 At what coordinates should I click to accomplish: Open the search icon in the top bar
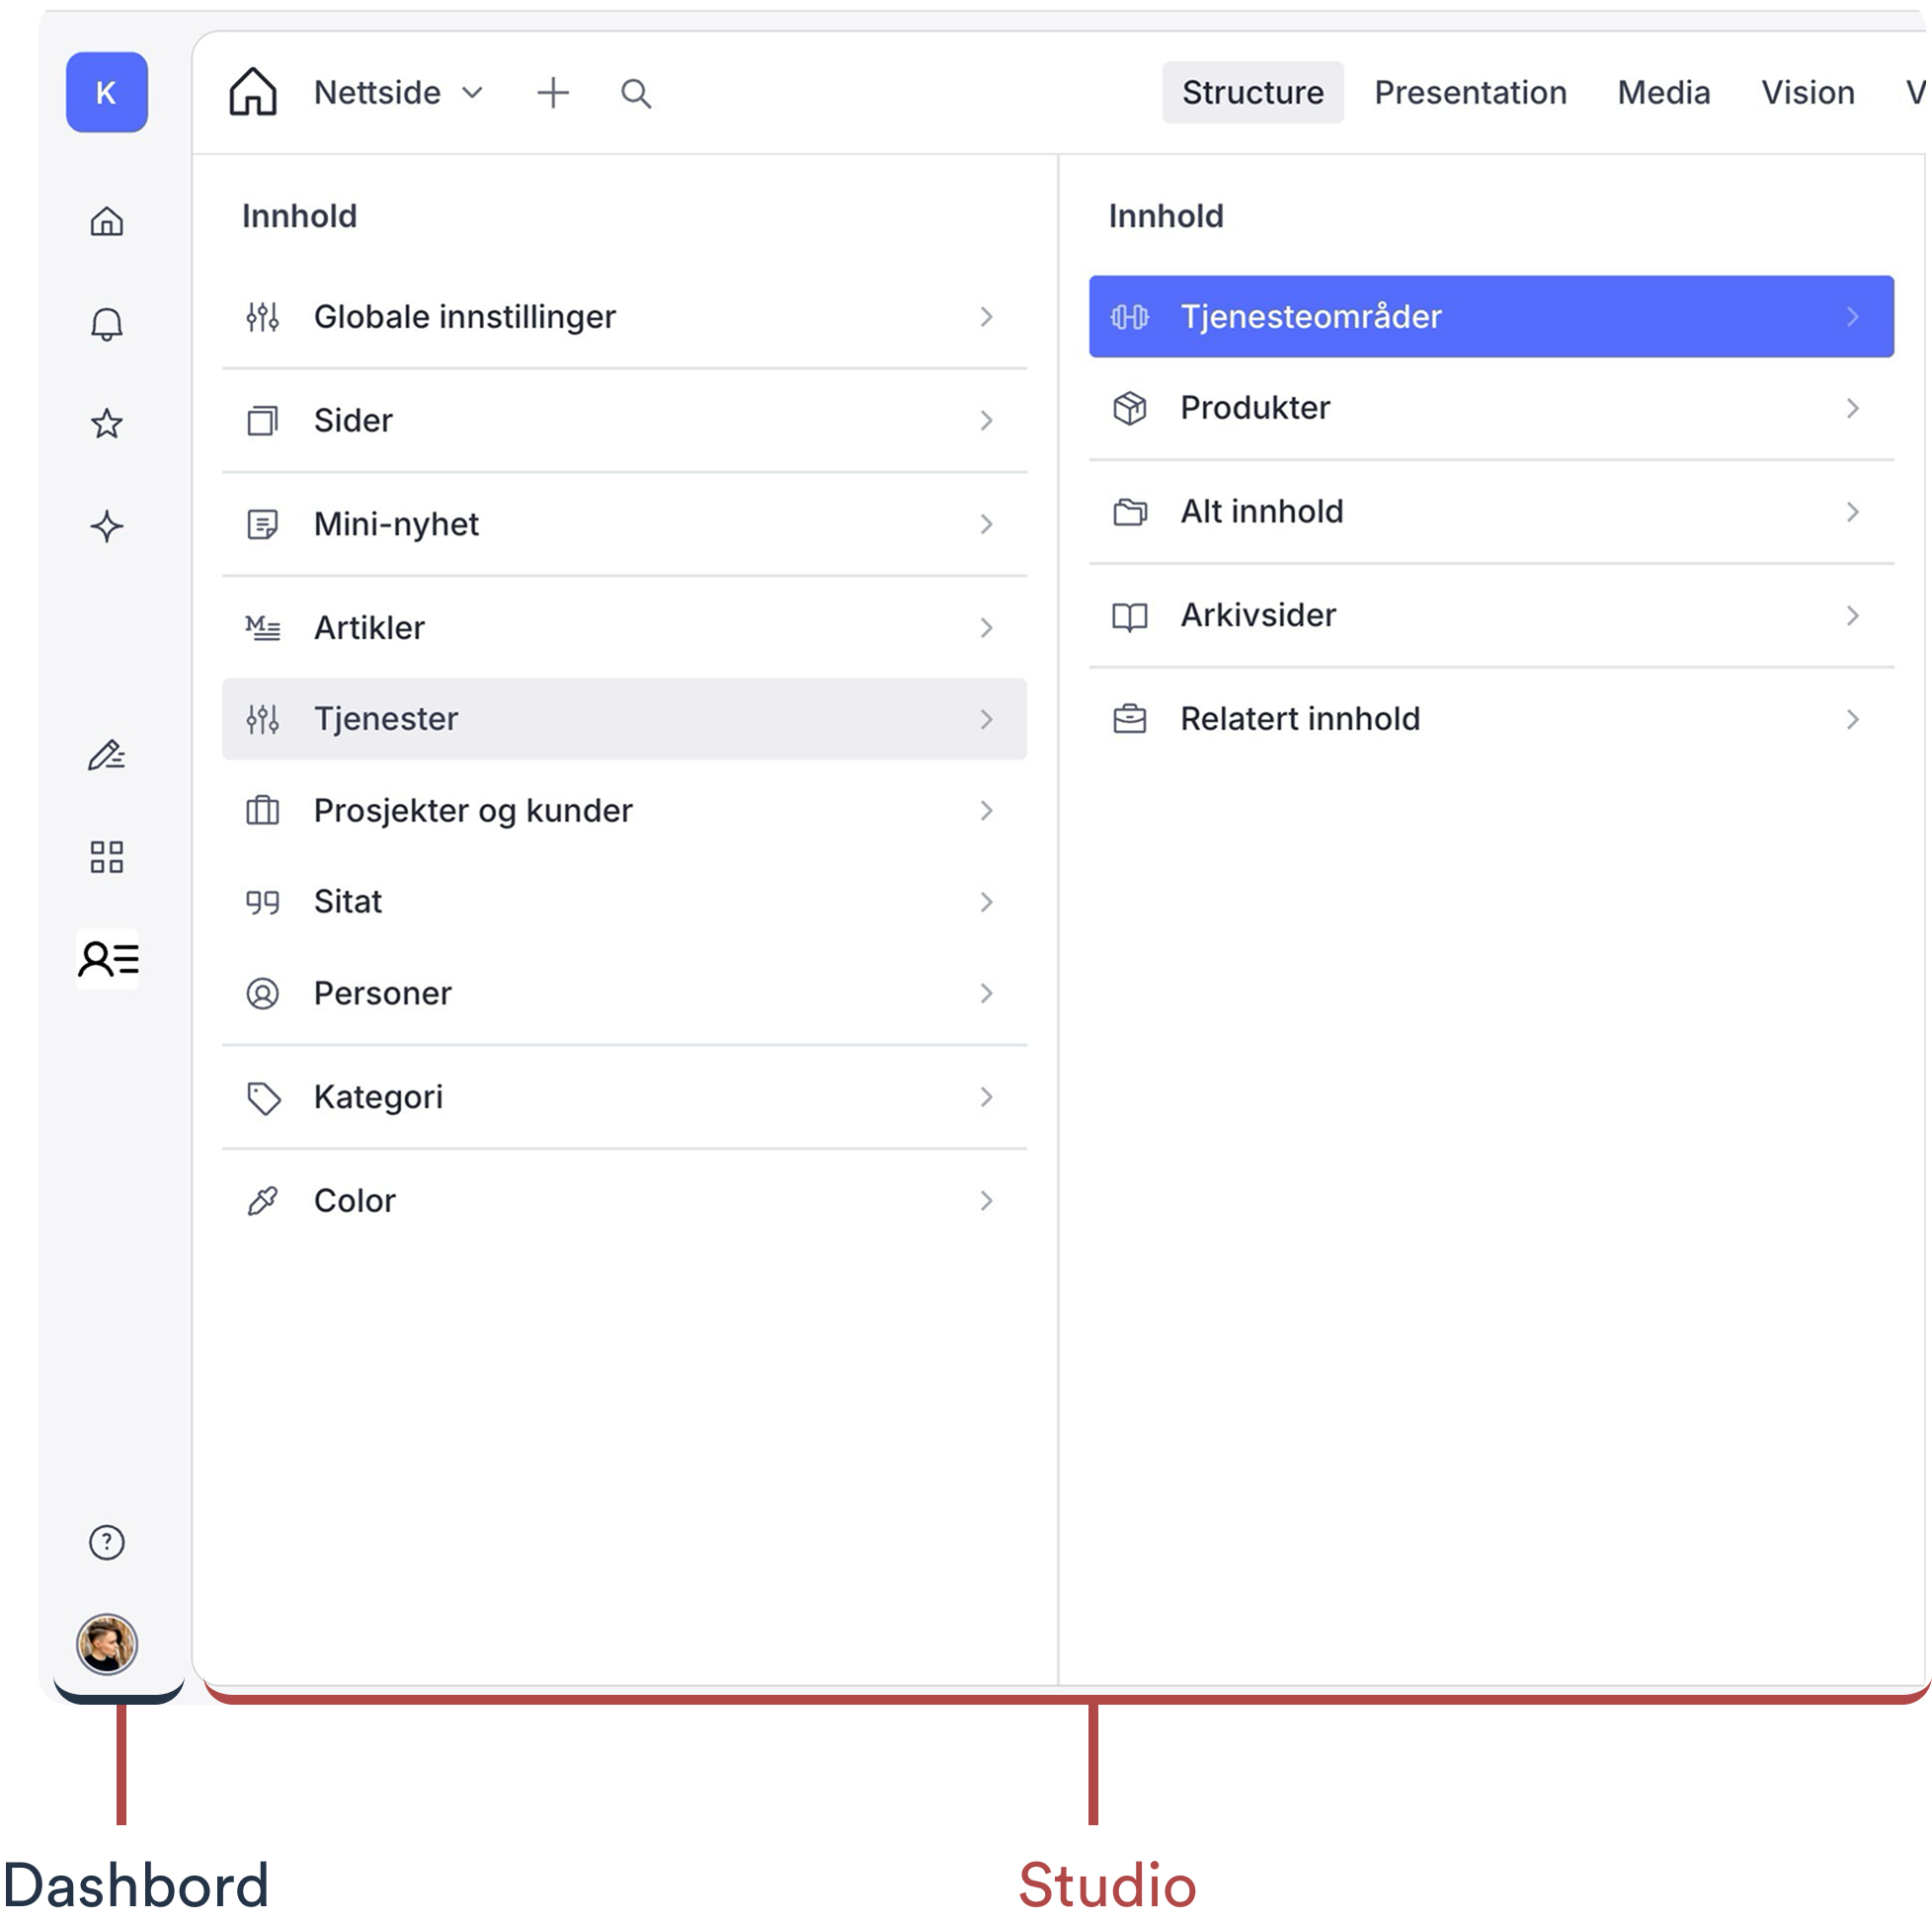pos(636,93)
